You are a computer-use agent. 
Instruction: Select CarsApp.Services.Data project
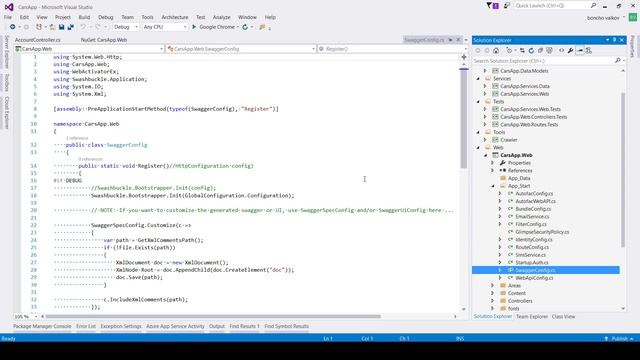pyautogui.click(x=525, y=87)
